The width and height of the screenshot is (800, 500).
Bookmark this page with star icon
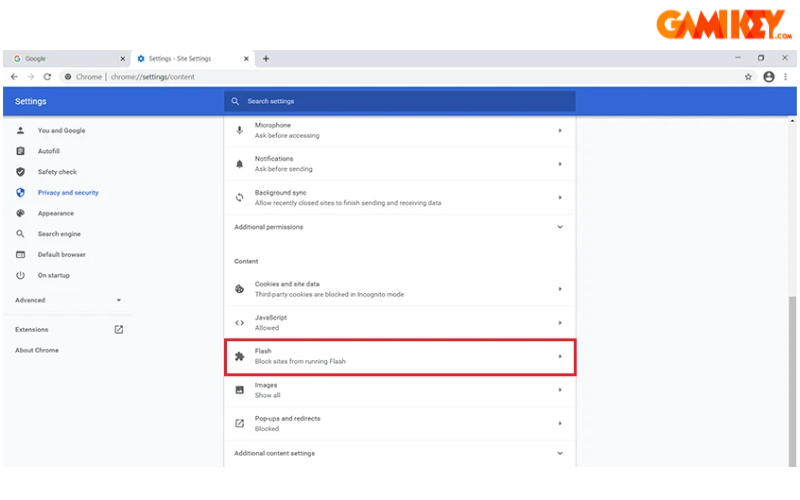[748, 77]
